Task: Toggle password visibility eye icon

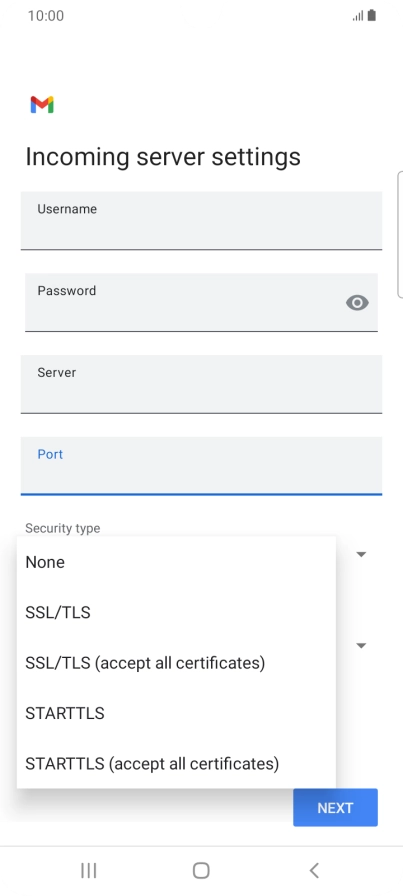Action: [357, 302]
